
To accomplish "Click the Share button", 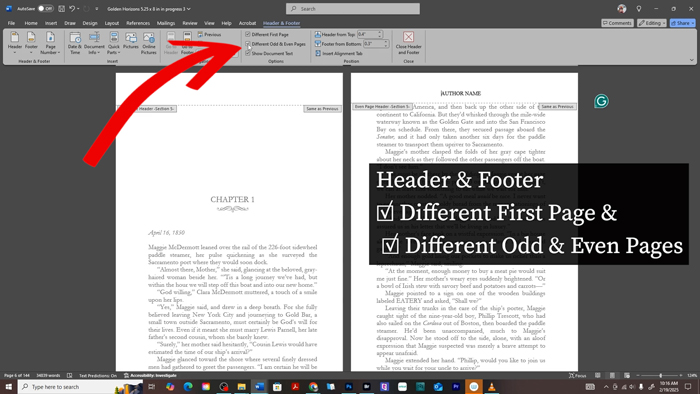I will (683, 23).
